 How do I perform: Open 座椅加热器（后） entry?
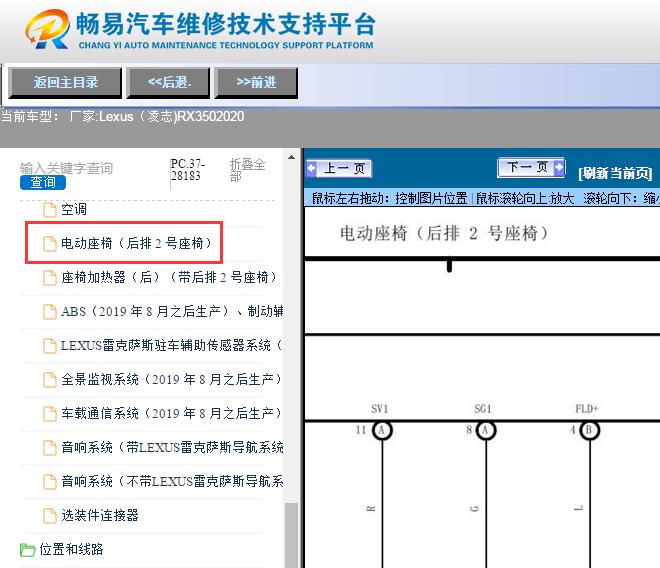[169, 277]
